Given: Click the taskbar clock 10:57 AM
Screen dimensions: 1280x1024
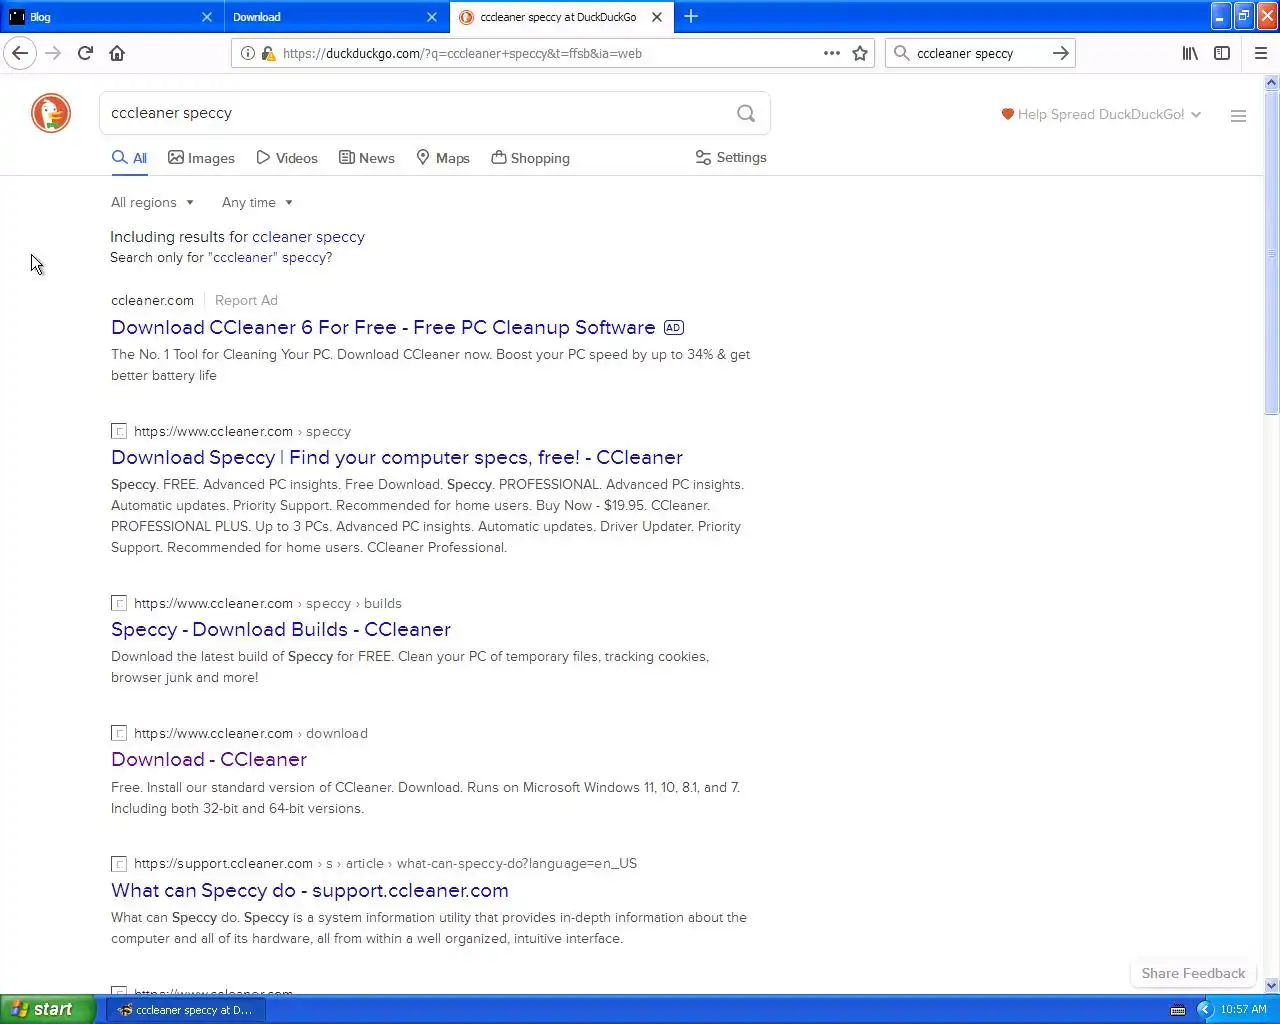Looking at the screenshot, I should pos(1243,1009).
